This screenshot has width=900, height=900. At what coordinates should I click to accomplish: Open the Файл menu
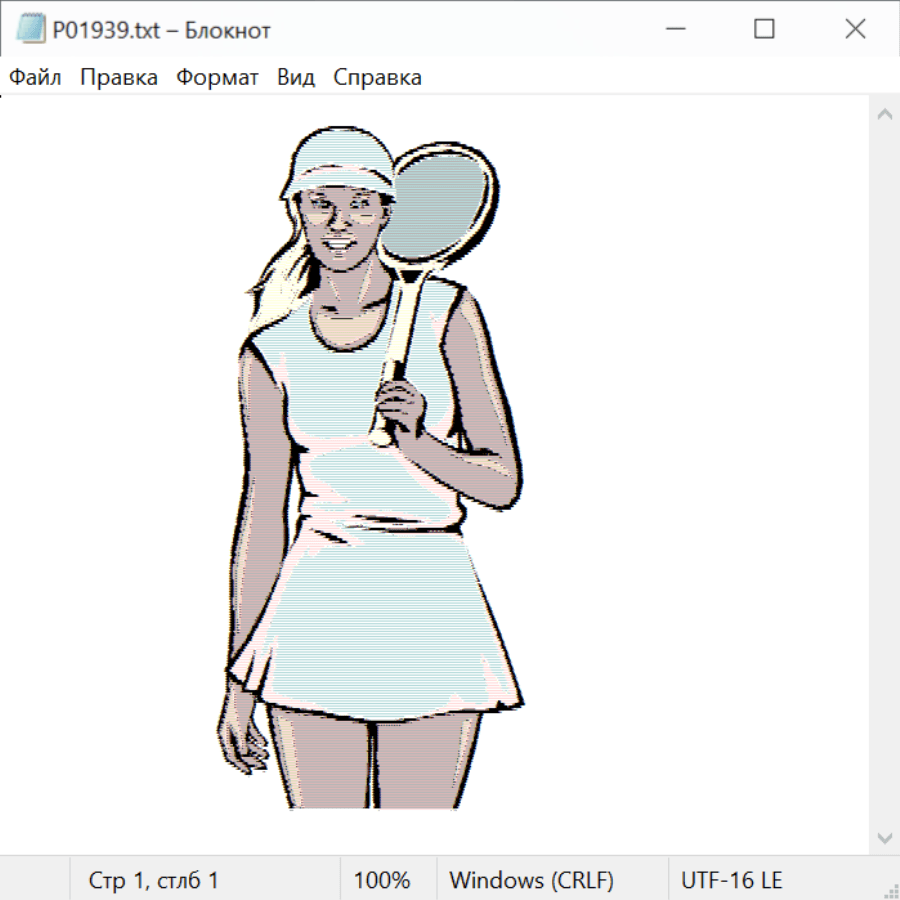click(x=36, y=78)
